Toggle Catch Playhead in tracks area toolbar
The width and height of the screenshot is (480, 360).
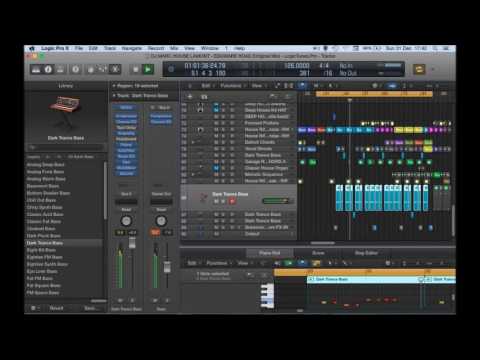[302, 86]
